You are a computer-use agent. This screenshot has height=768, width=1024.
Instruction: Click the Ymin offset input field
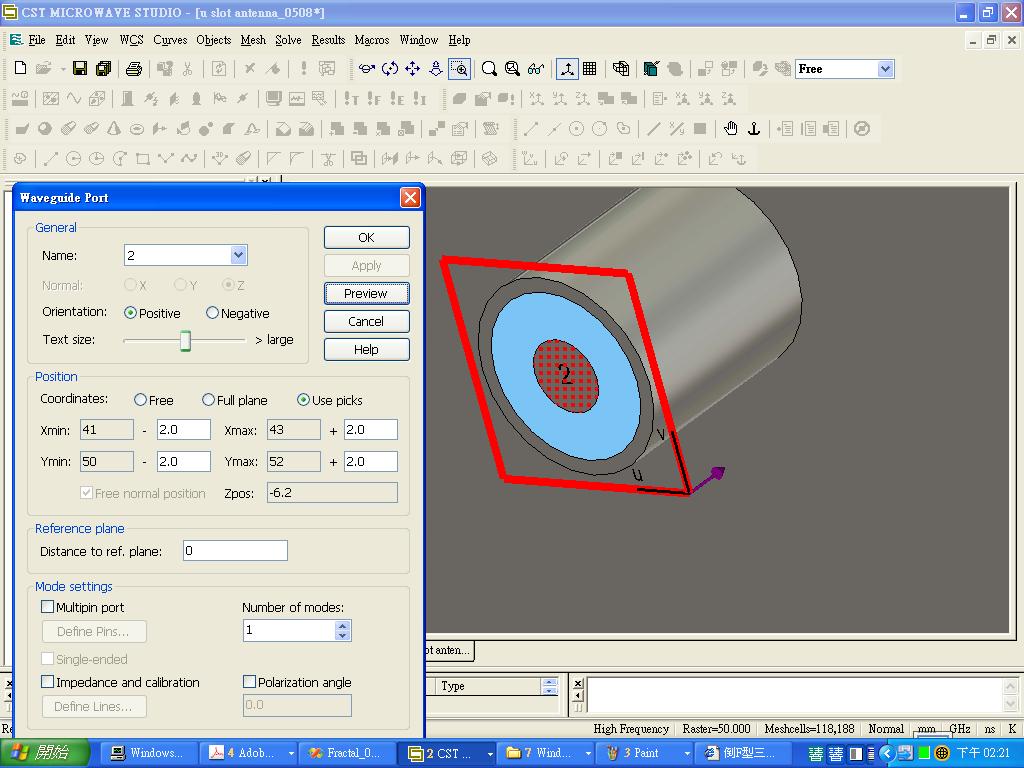point(184,461)
